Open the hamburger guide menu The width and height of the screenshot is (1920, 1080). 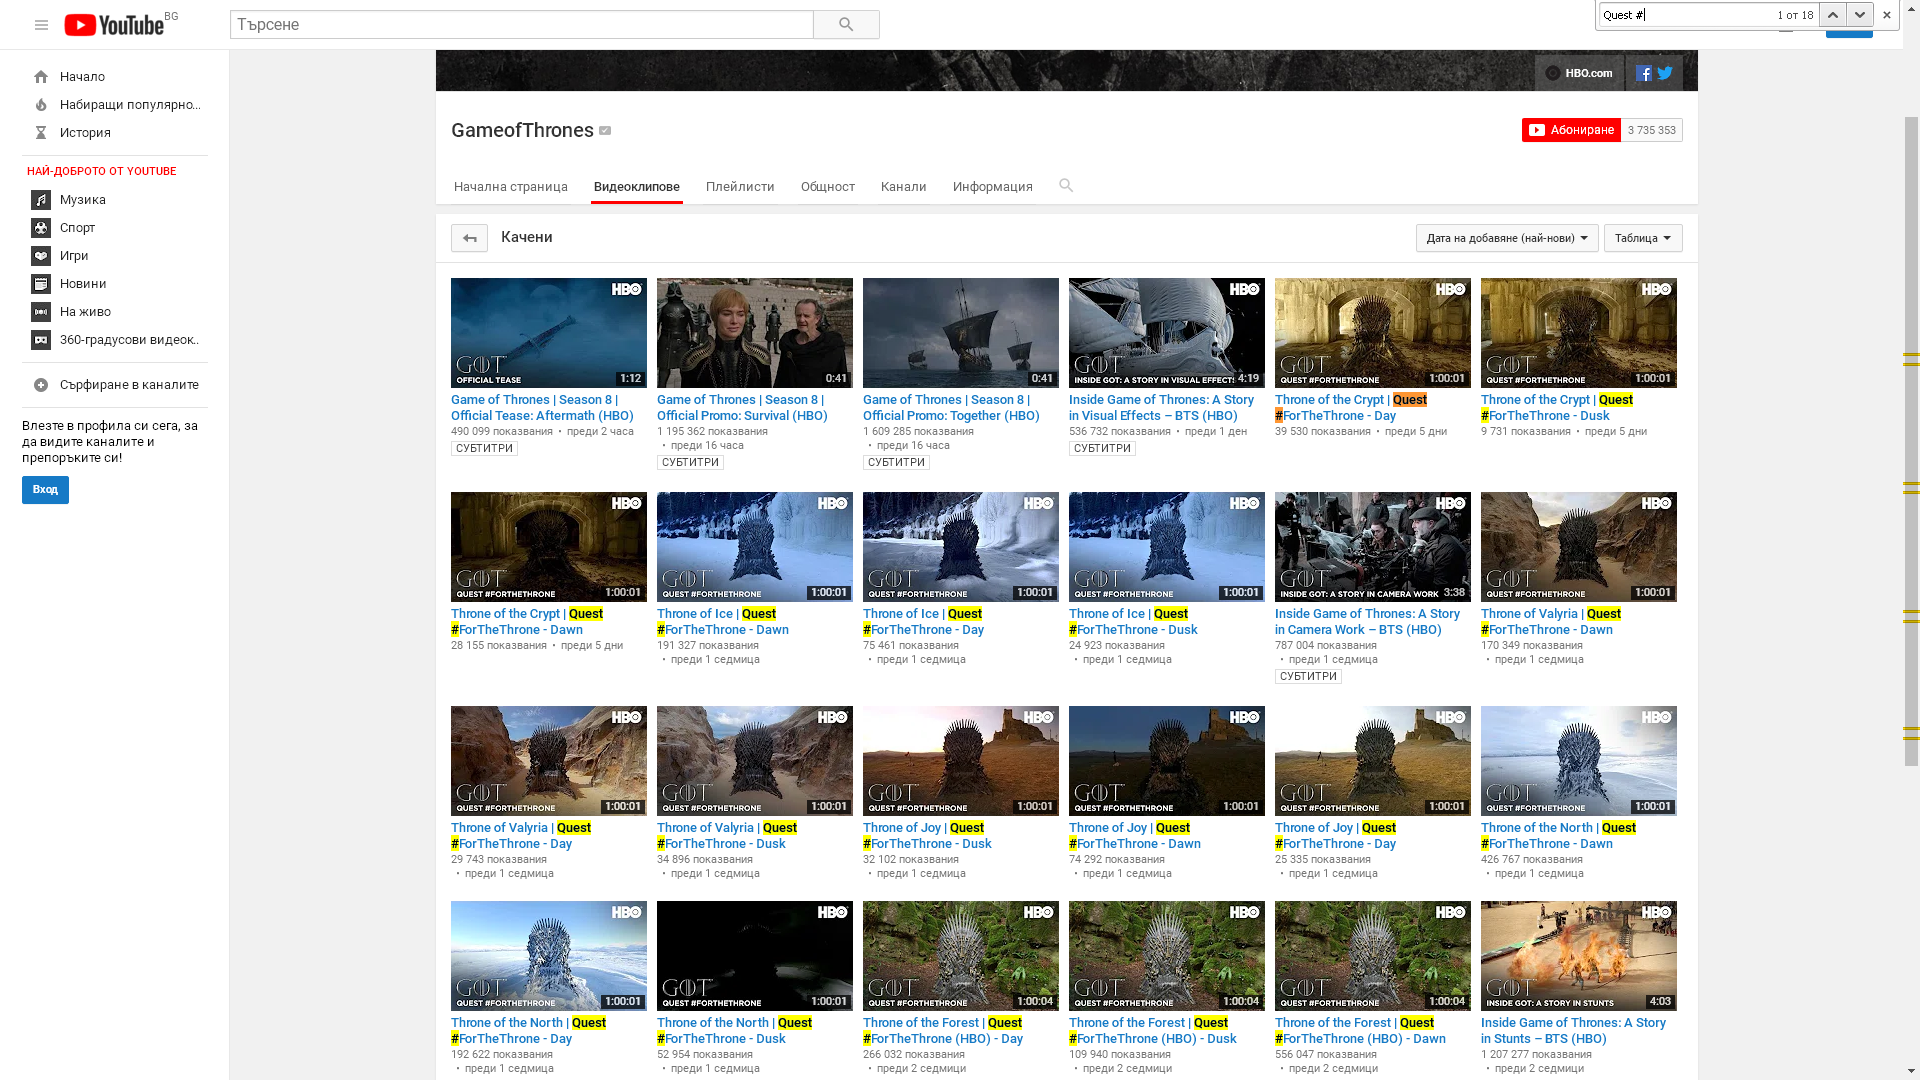(x=41, y=25)
